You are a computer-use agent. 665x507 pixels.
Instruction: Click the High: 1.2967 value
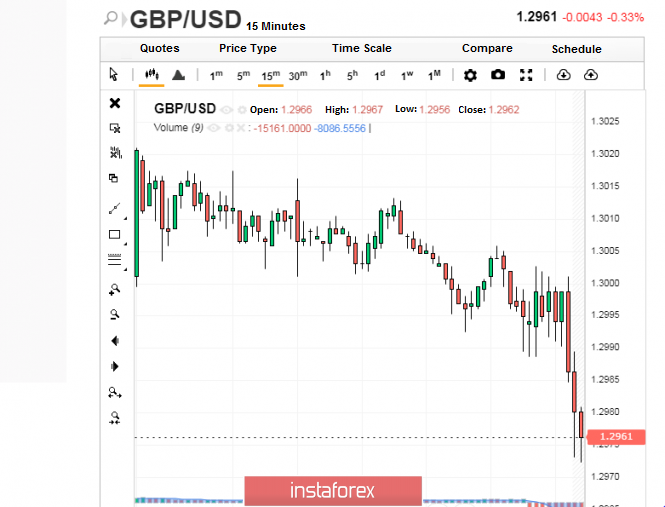(x=354, y=110)
